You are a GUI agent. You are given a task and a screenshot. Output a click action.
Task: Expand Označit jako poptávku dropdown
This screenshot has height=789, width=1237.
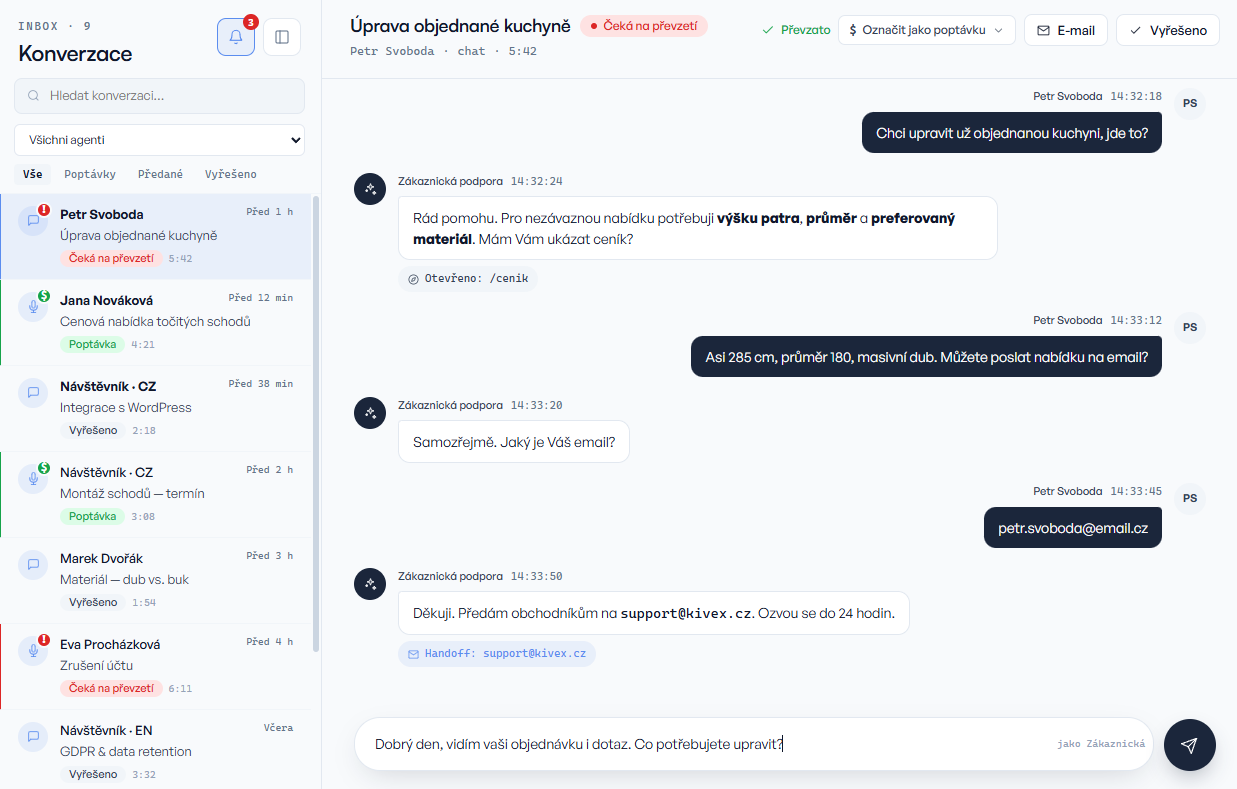[927, 30]
